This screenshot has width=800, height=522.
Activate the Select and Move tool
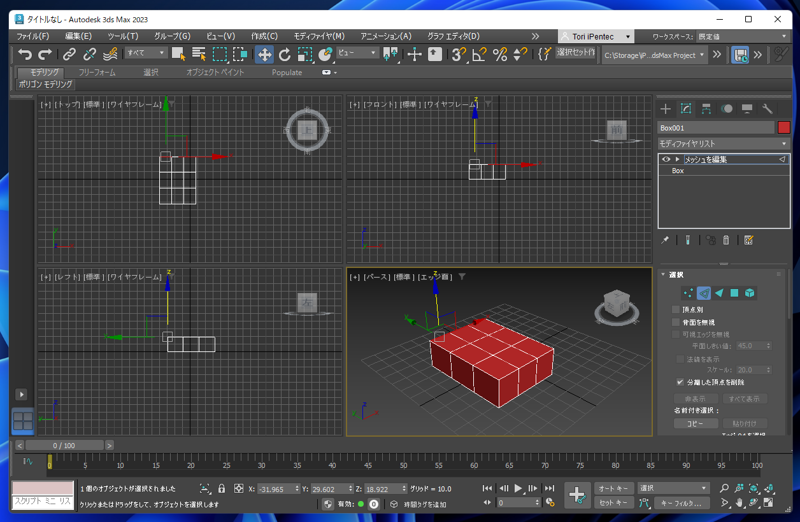tap(264, 54)
